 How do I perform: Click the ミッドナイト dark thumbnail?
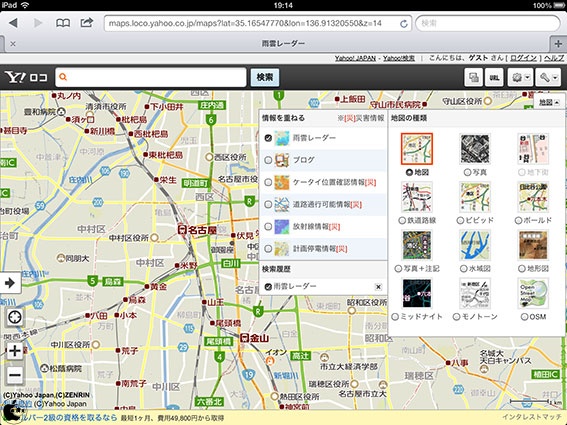point(417,293)
